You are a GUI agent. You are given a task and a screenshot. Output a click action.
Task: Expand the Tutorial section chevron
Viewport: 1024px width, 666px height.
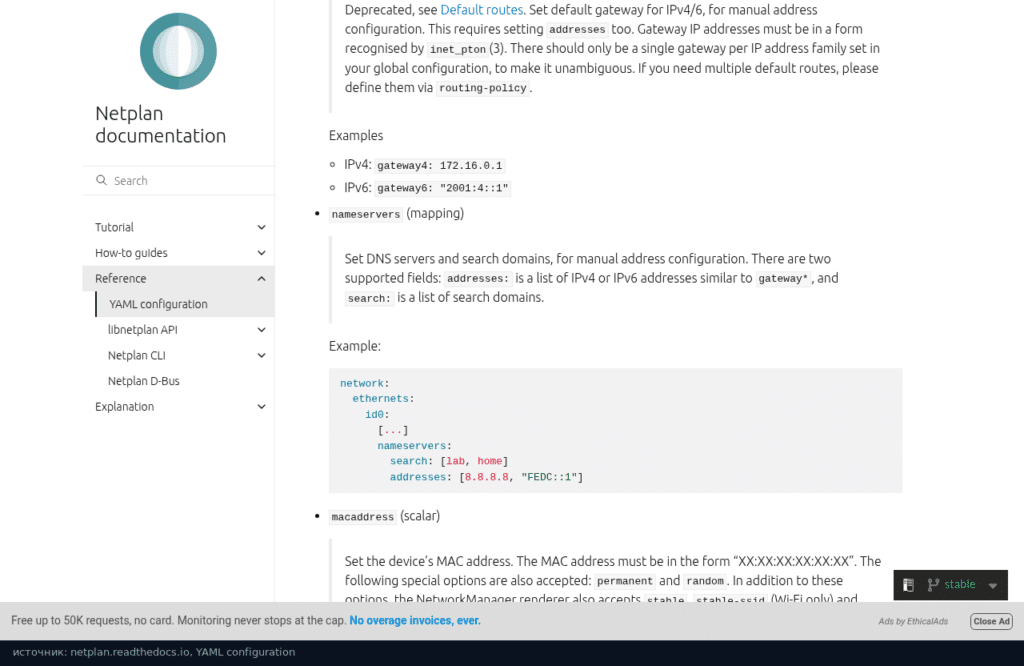coord(261,227)
